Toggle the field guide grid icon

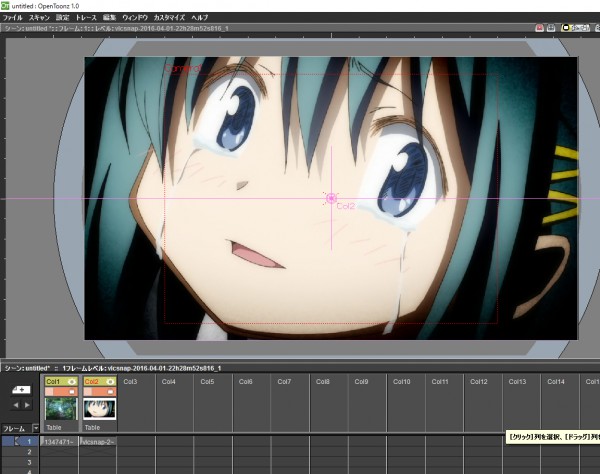pyautogui.click(x=551, y=28)
